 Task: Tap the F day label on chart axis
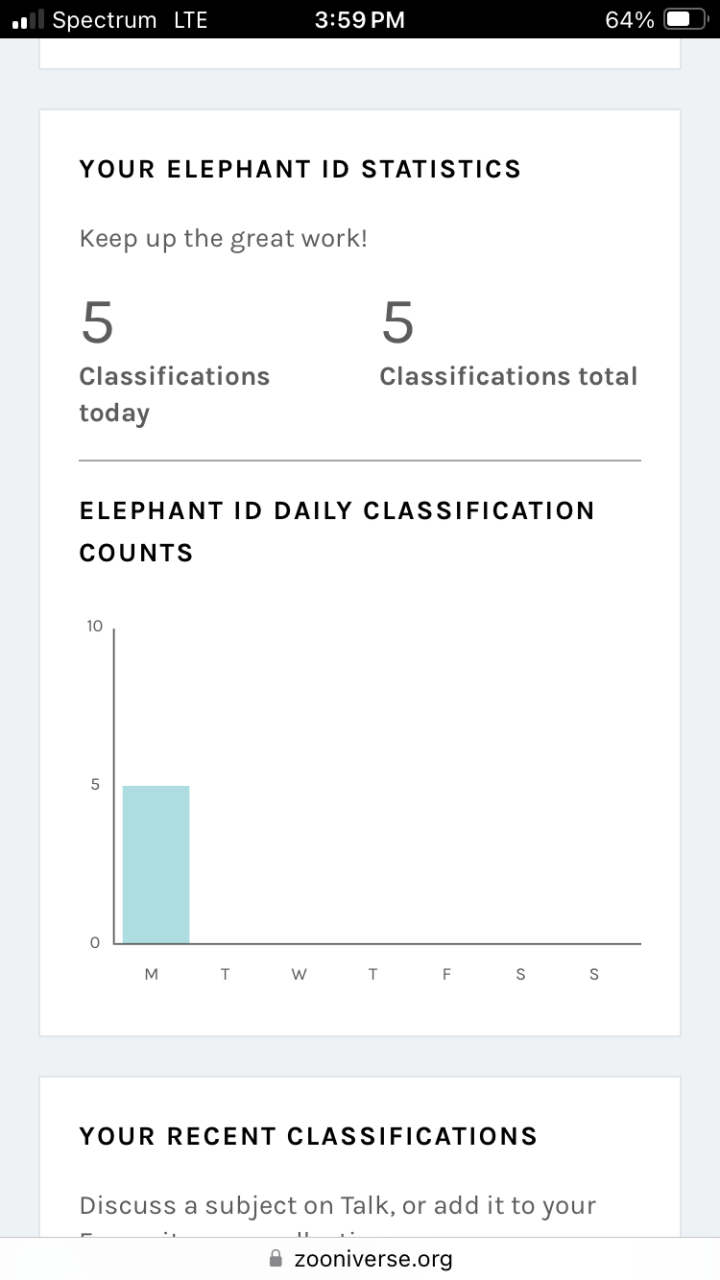click(x=446, y=974)
